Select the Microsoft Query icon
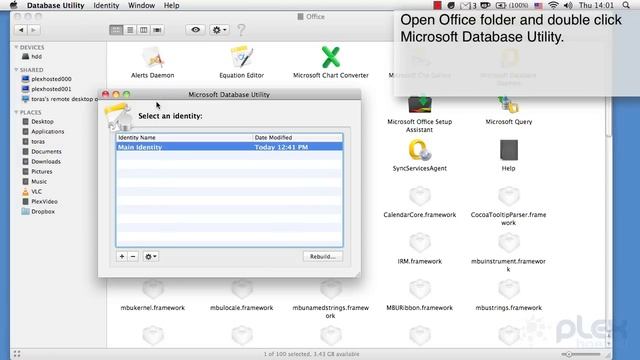This screenshot has height=360, width=640. 508,104
